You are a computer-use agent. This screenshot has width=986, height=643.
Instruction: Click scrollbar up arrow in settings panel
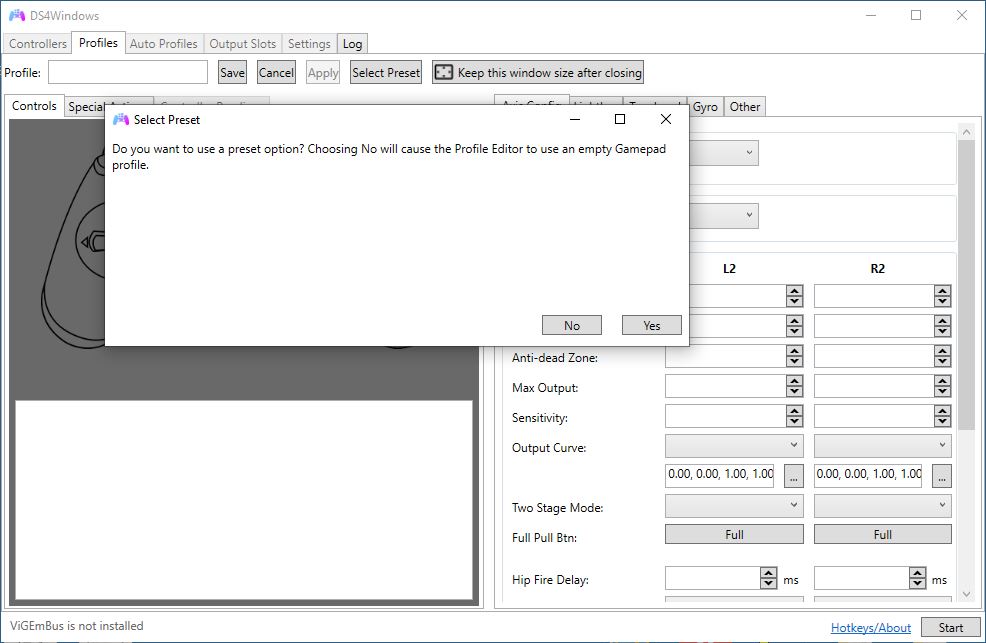tap(967, 131)
